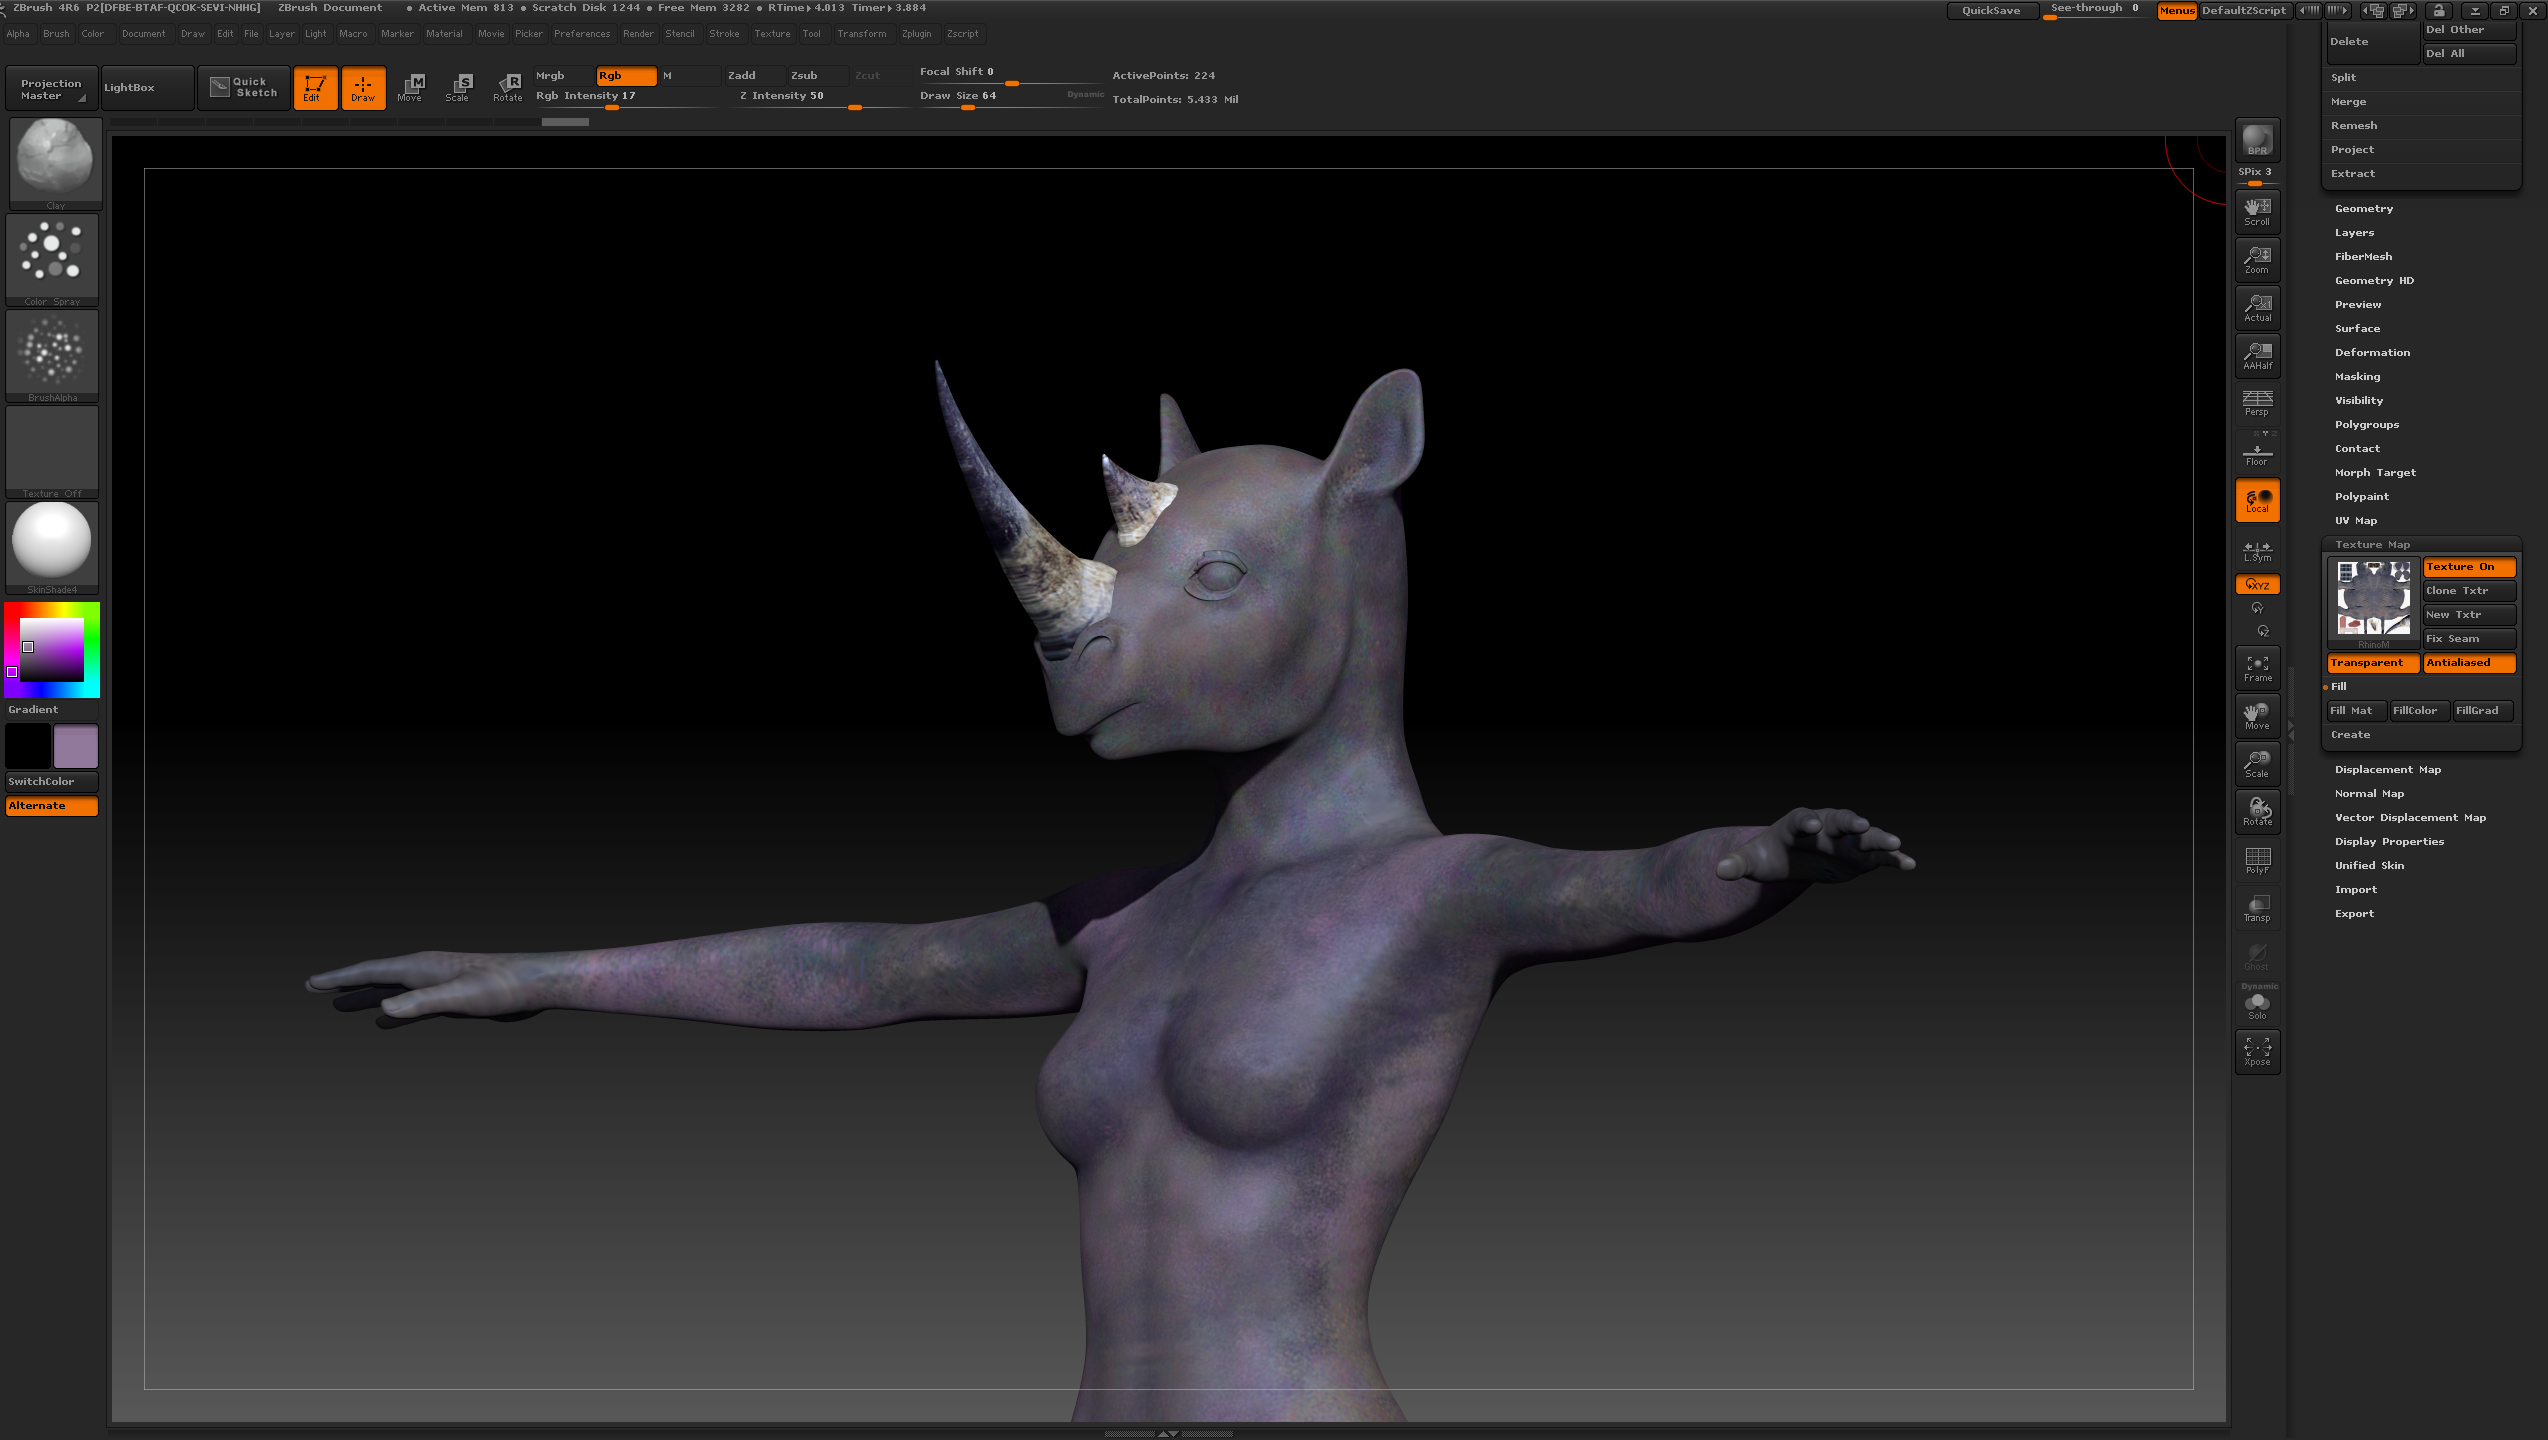Open Quick Sketch mode

pyautogui.click(x=244, y=87)
